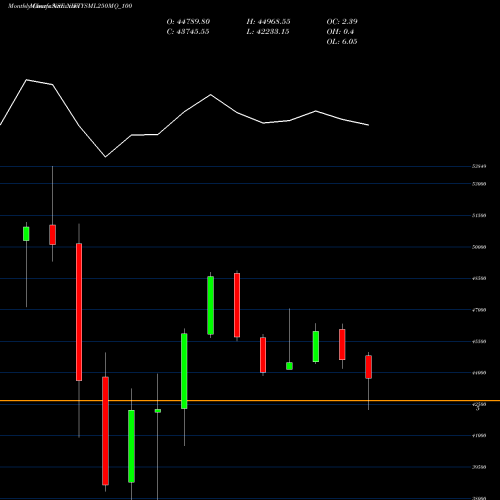Click the close price value C: 43745.55

[188, 32]
